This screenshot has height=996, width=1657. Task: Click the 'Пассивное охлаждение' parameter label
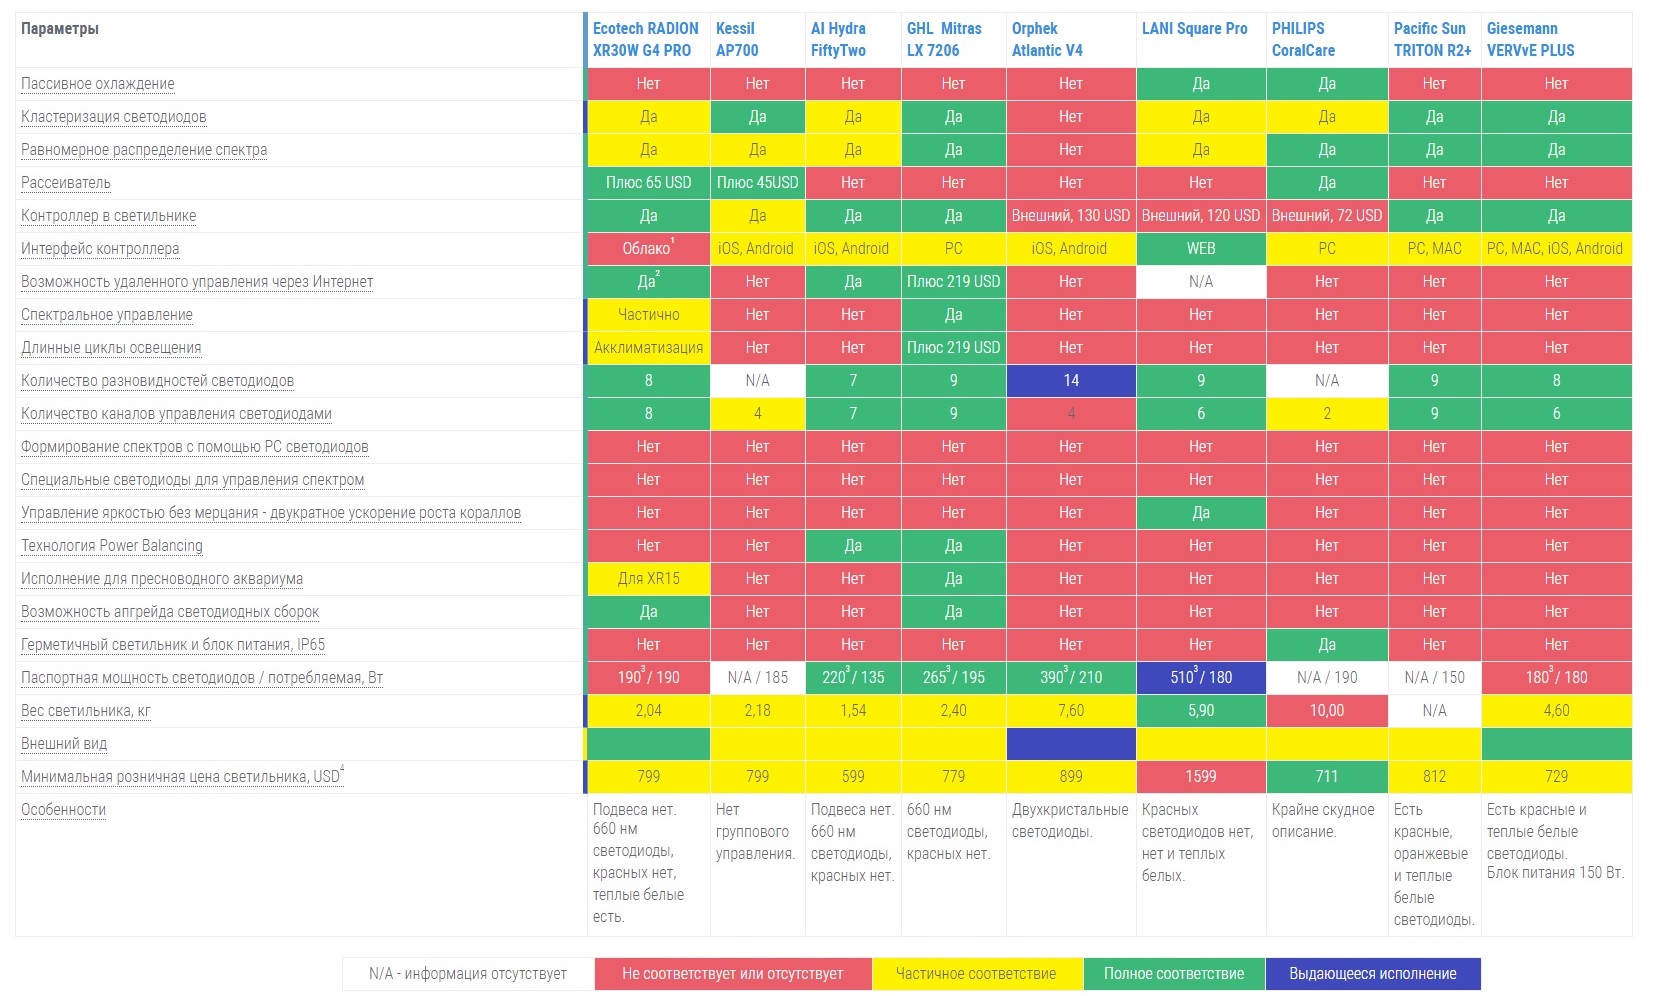pos(98,84)
